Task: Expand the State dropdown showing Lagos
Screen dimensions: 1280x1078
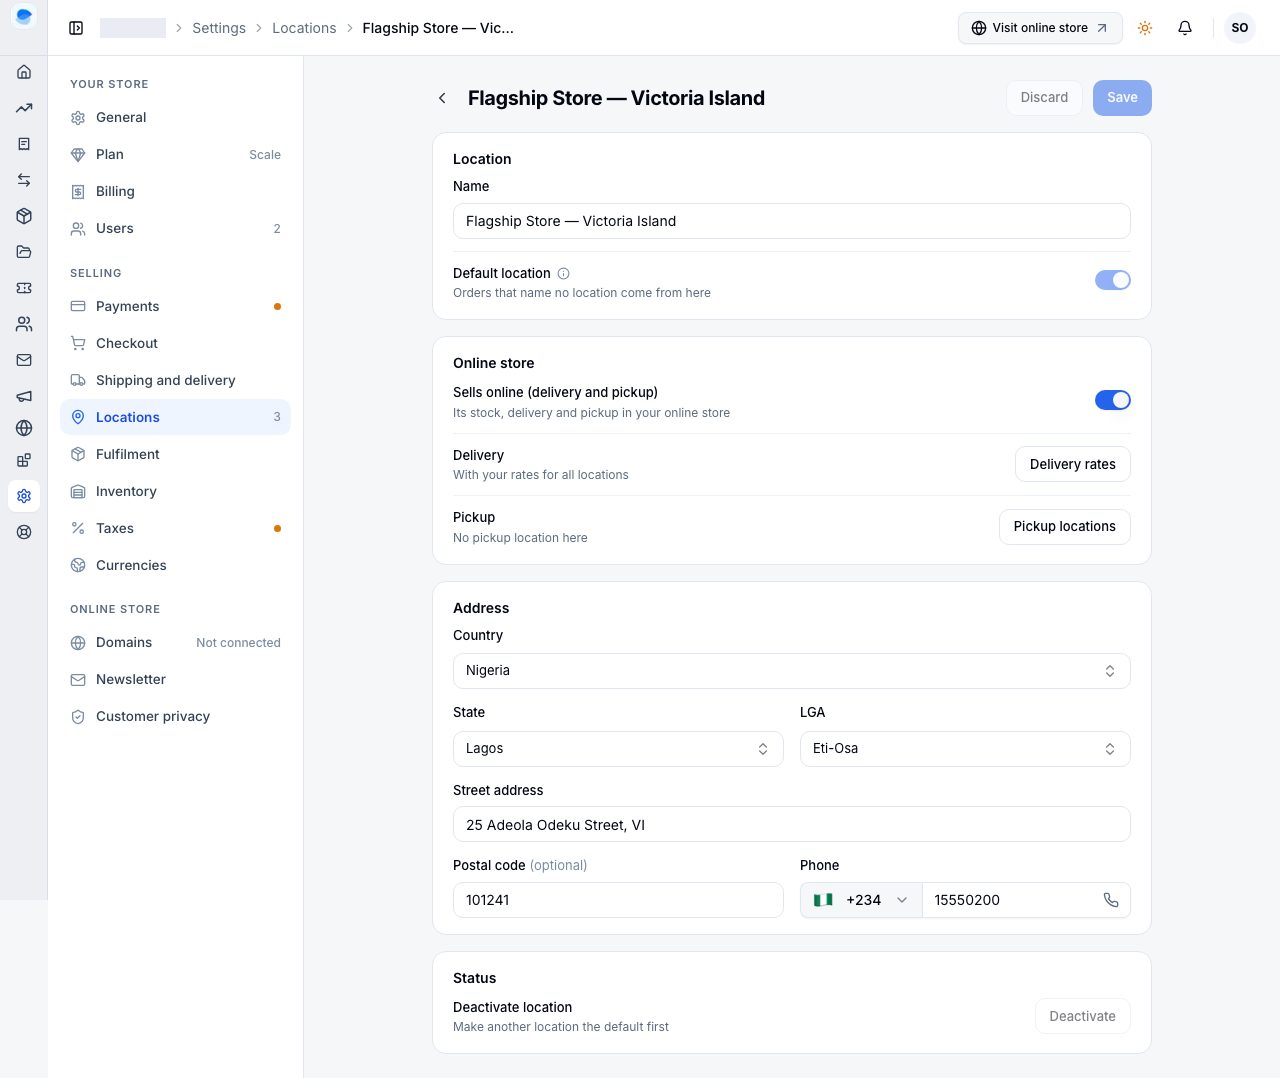Action: 618,749
